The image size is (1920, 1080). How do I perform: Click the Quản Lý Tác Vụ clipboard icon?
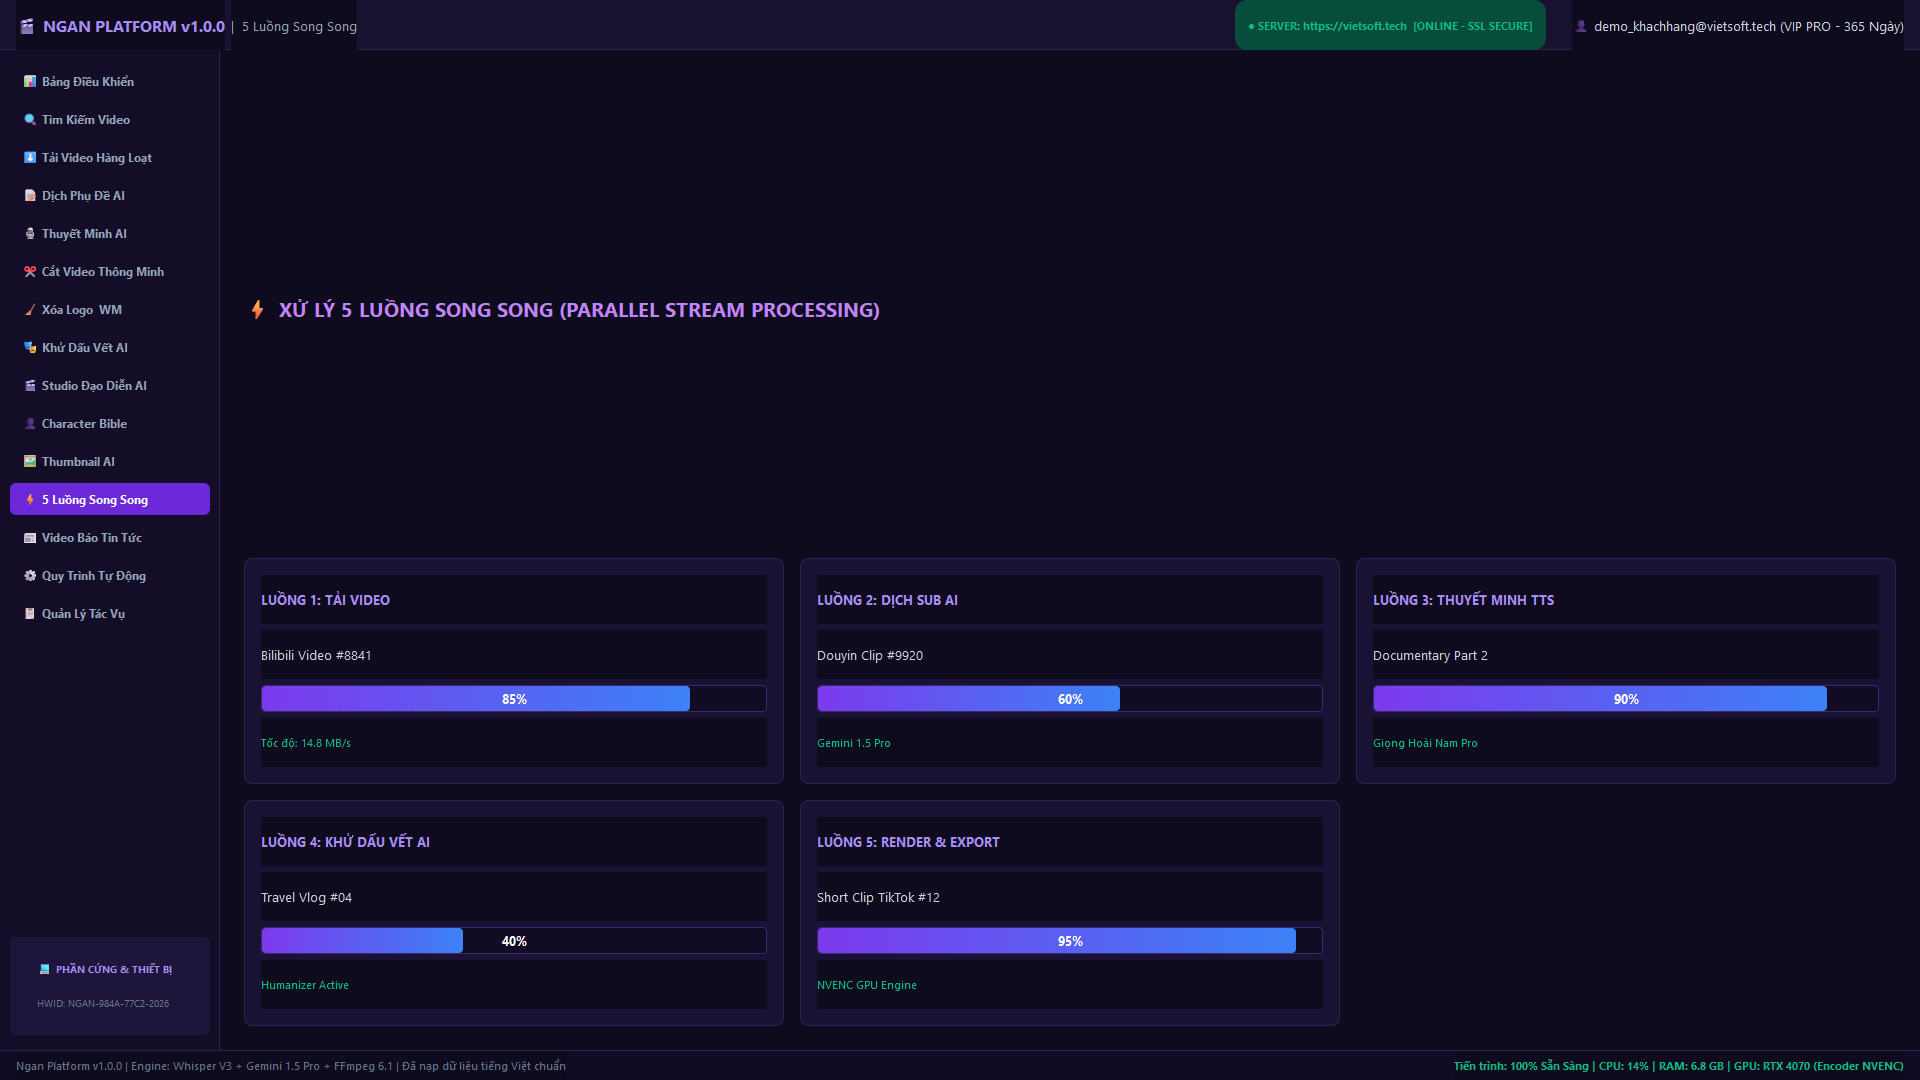point(30,614)
